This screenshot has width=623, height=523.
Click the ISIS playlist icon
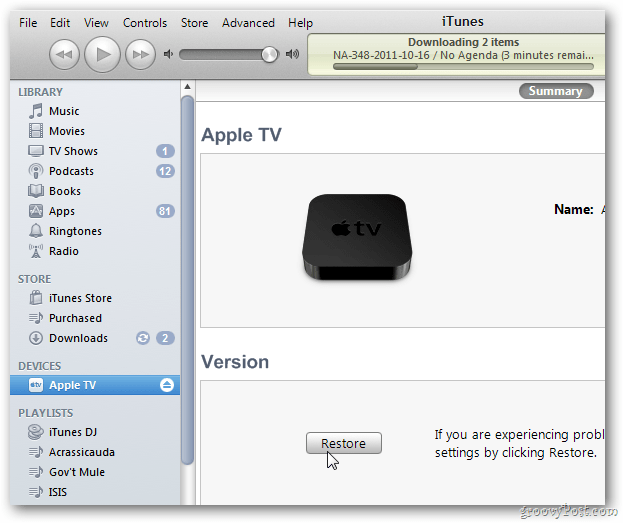[x=36, y=492]
